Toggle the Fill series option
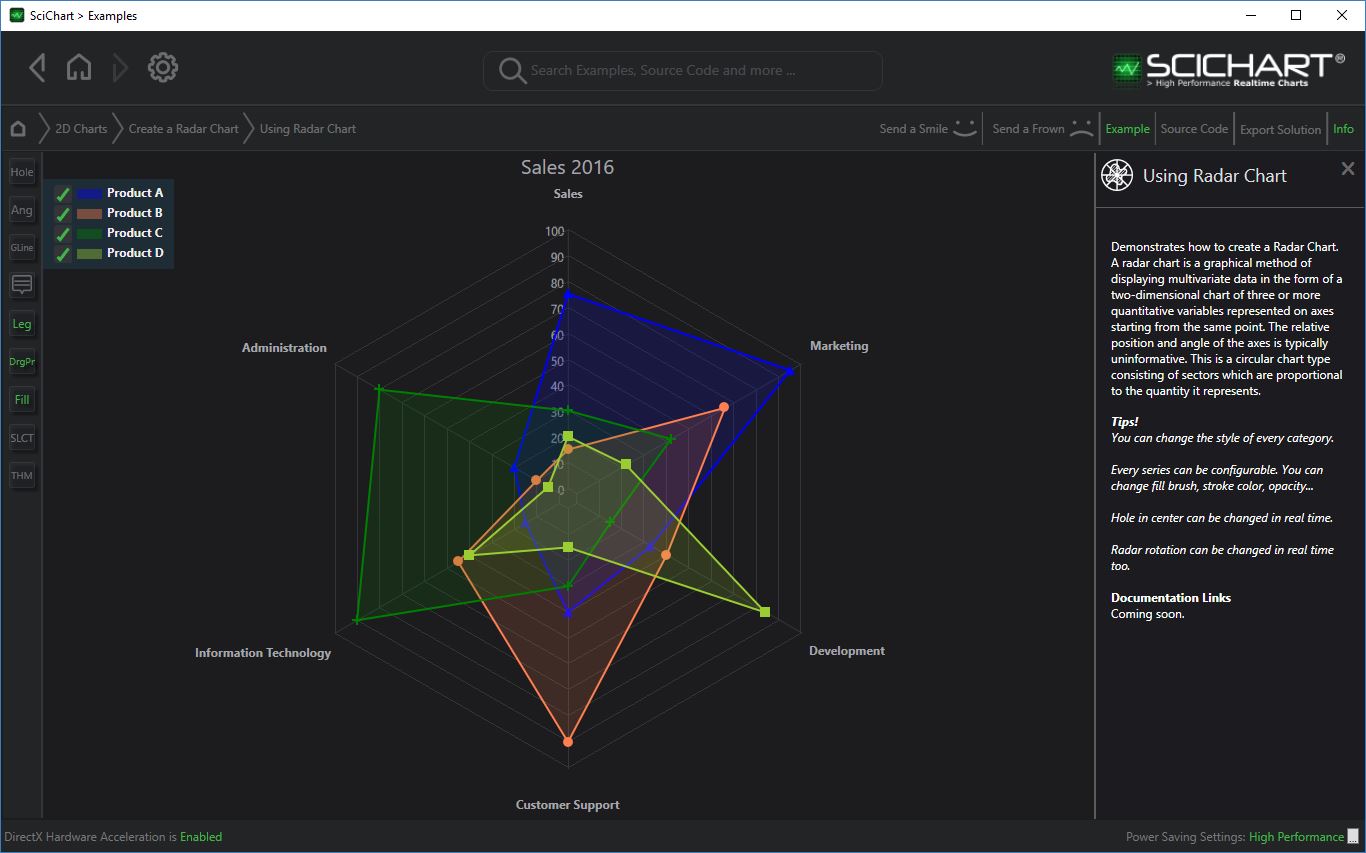The image size is (1366, 853). (22, 400)
